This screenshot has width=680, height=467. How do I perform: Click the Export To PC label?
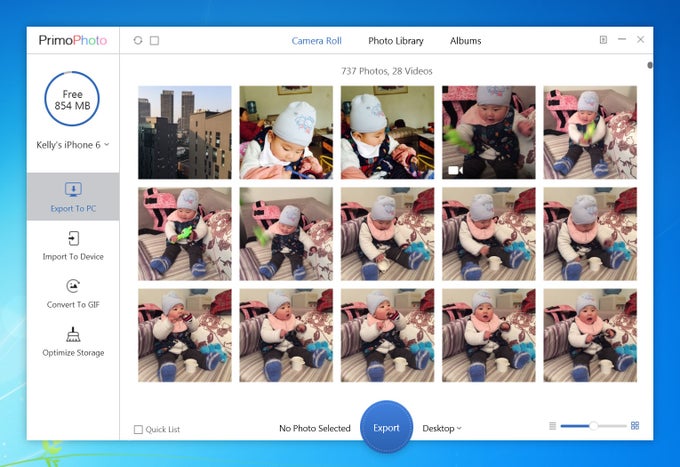(x=73, y=209)
